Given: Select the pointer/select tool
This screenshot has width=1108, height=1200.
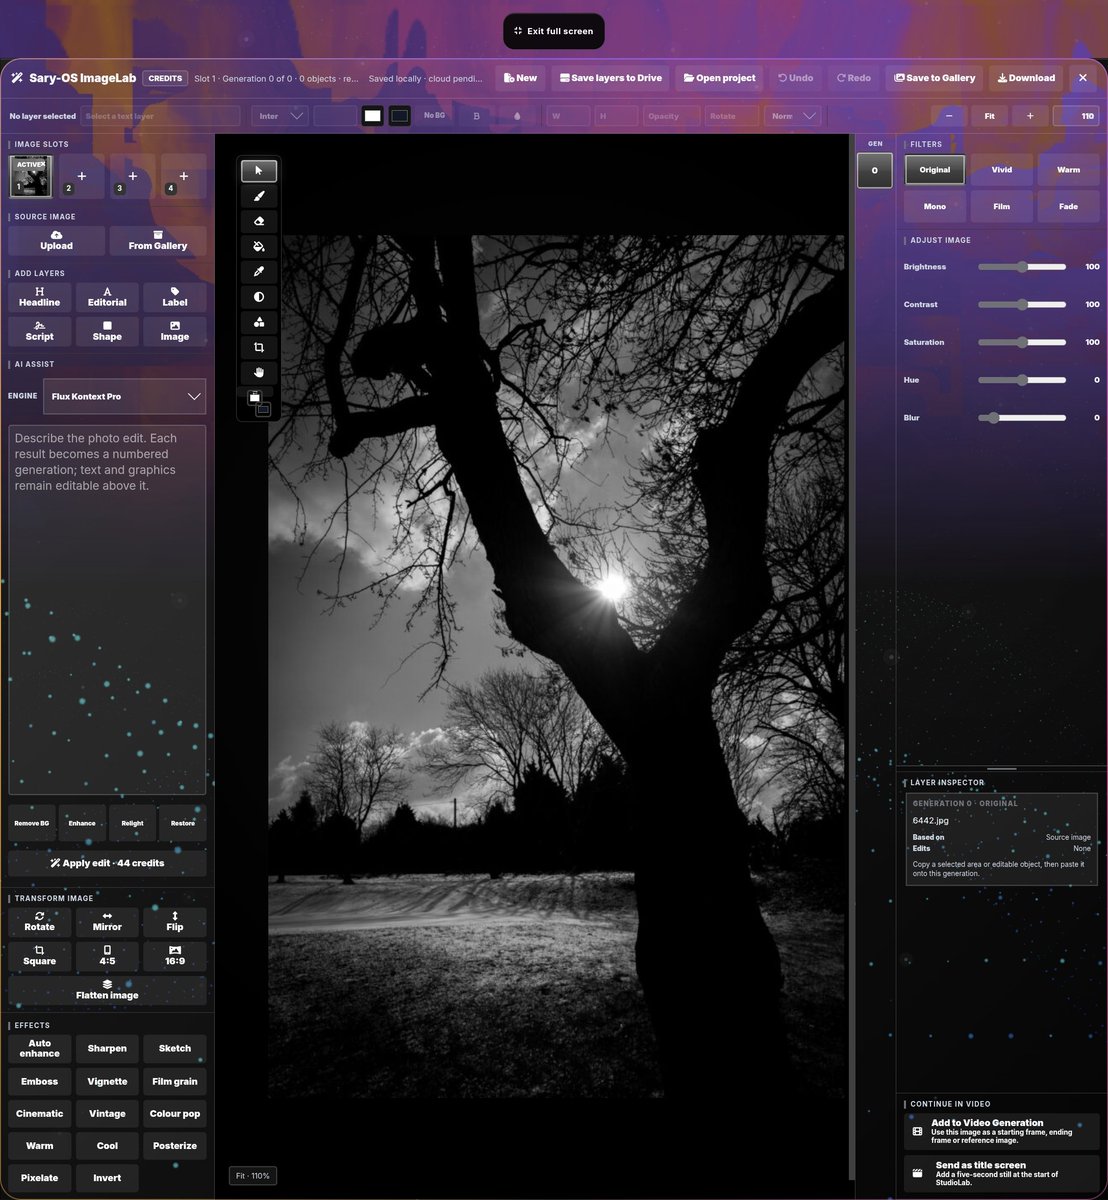Looking at the screenshot, I should [259, 171].
